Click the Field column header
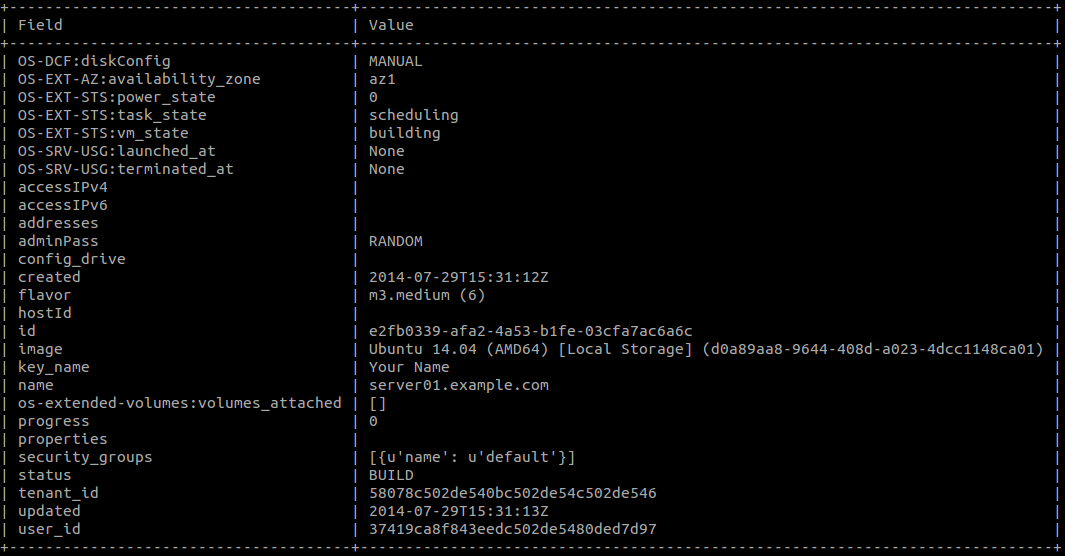Screen dimensions: 1065x556 [40, 25]
